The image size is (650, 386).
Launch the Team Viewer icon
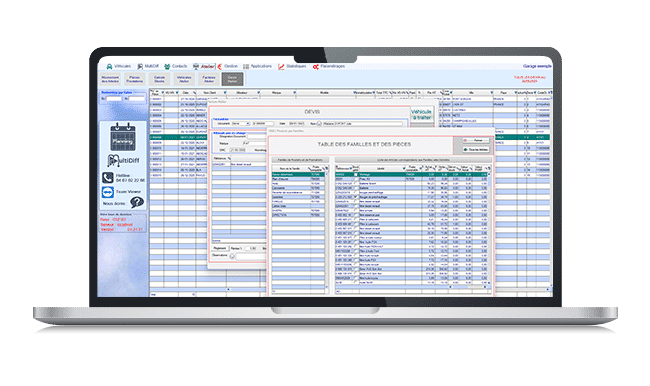point(108,192)
